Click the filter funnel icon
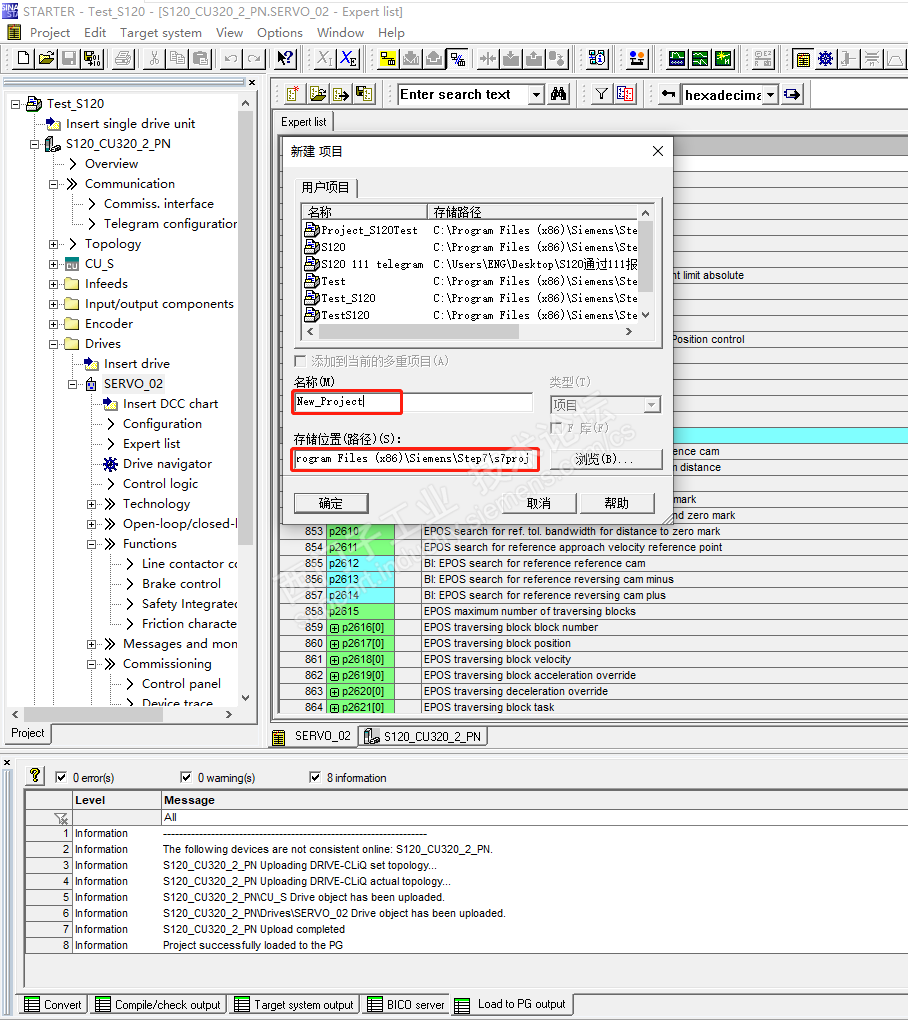Viewport: 908px width, 1020px height. (x=602, y=94)
